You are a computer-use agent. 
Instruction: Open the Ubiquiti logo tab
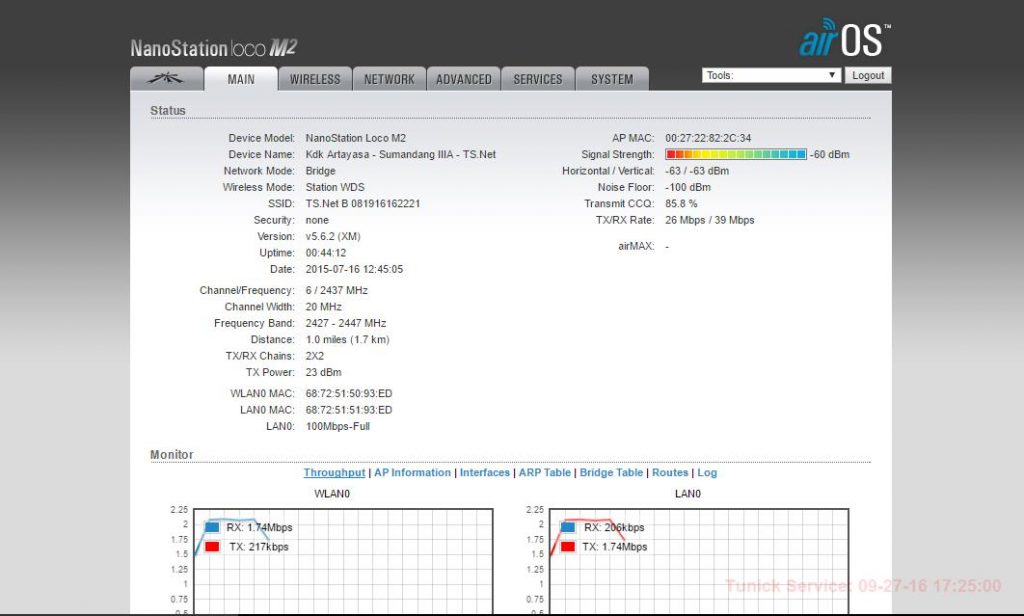[167, 78]
